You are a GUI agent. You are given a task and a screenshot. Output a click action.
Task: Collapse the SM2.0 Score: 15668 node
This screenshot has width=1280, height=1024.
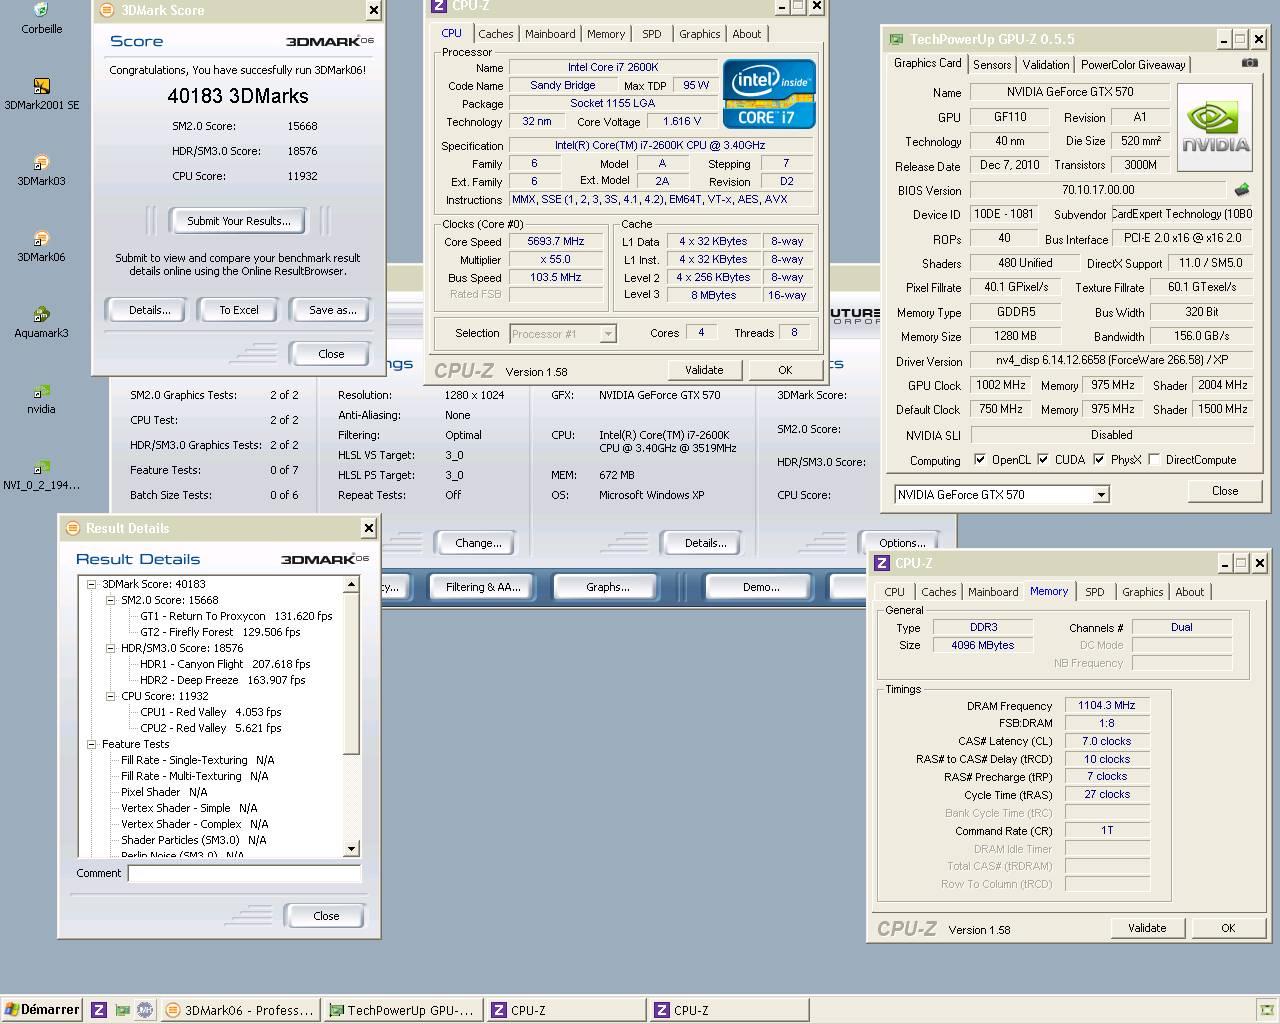111,600
